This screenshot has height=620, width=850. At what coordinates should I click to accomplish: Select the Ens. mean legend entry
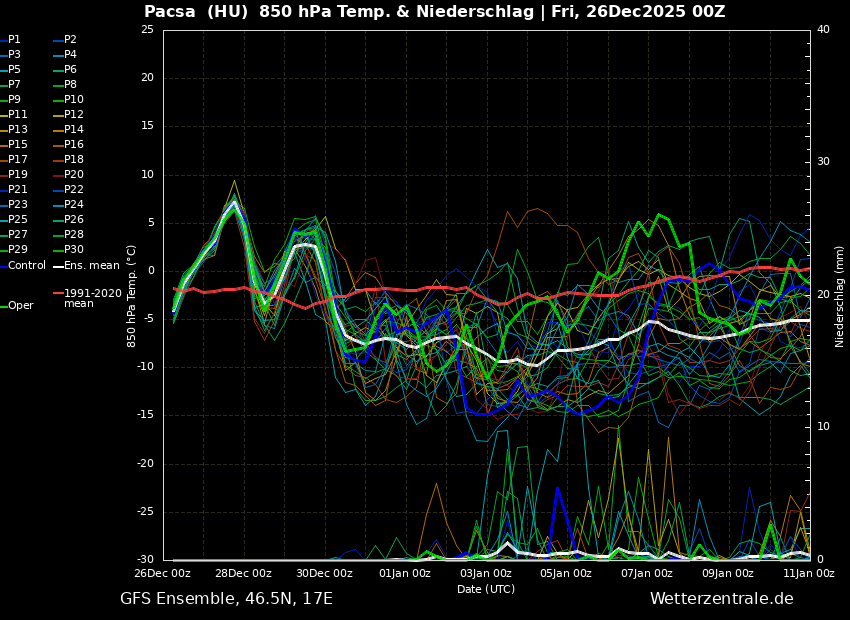click(x=91, y=266)
